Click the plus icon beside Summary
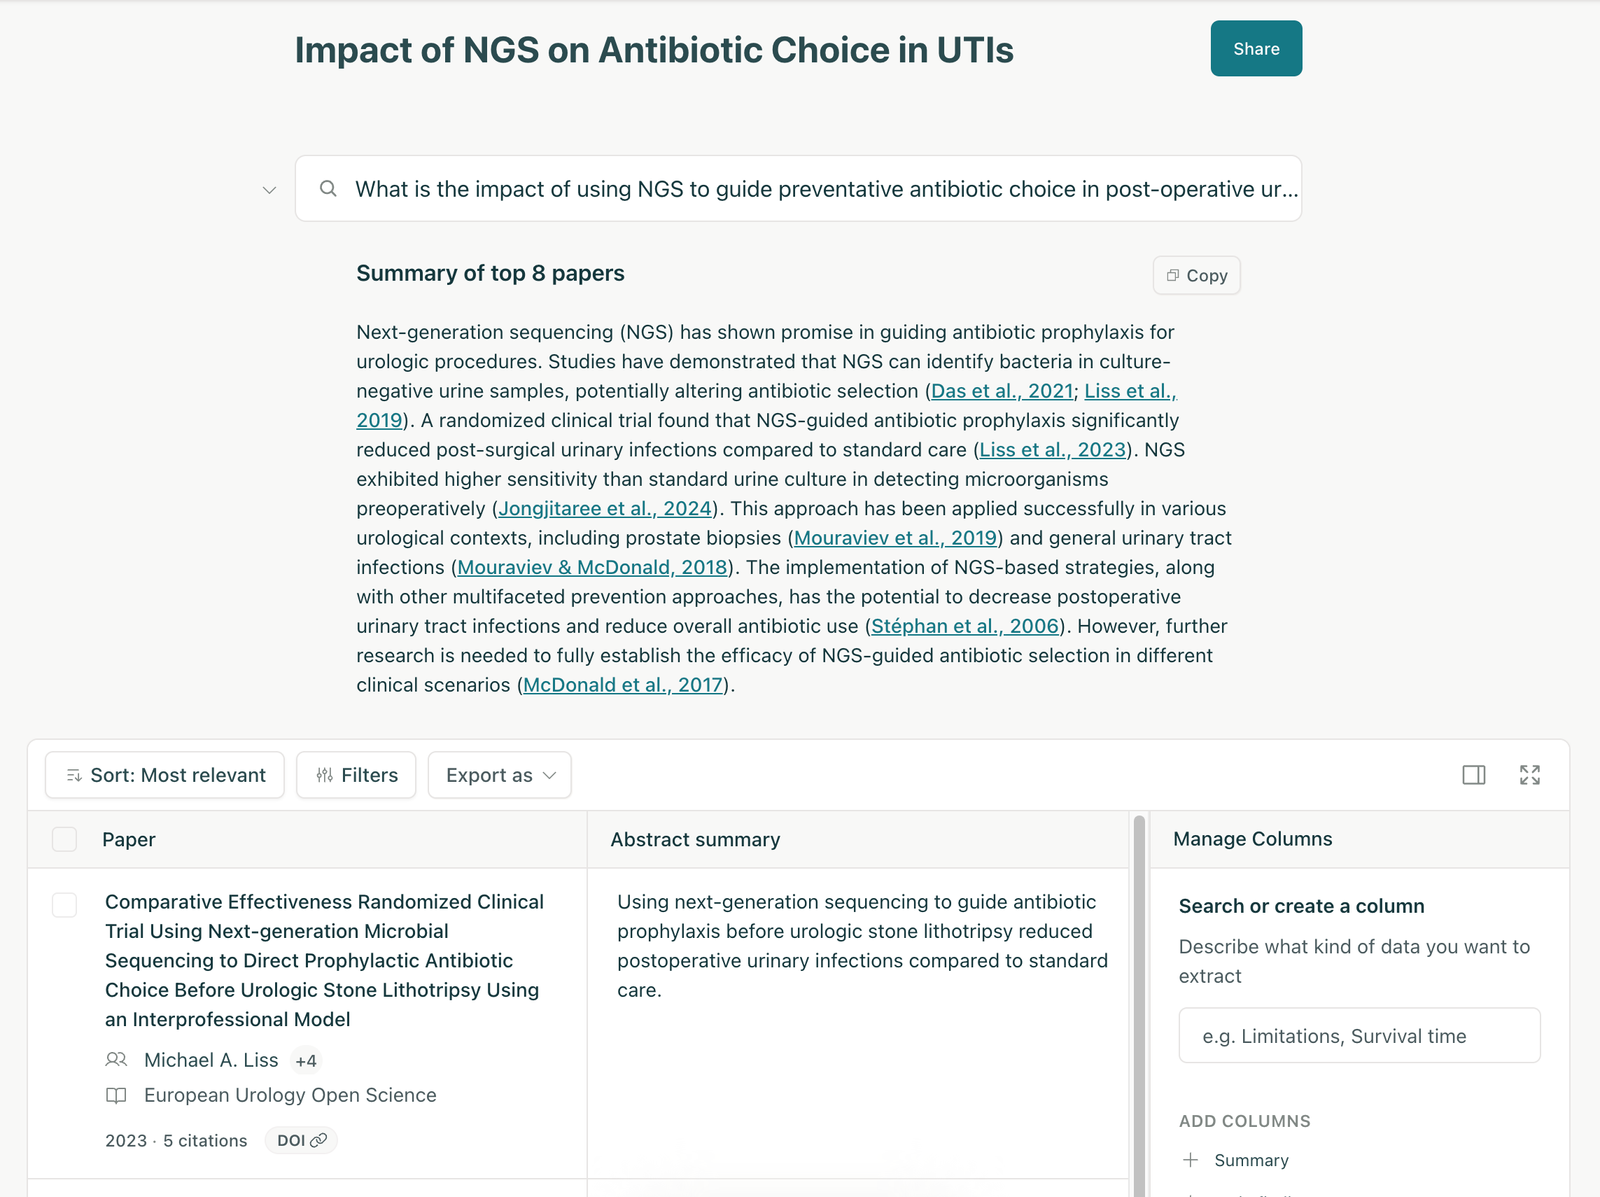Image resolution: width=1600 pixels, height=1197 pixels. [x=1190, y=1160]
